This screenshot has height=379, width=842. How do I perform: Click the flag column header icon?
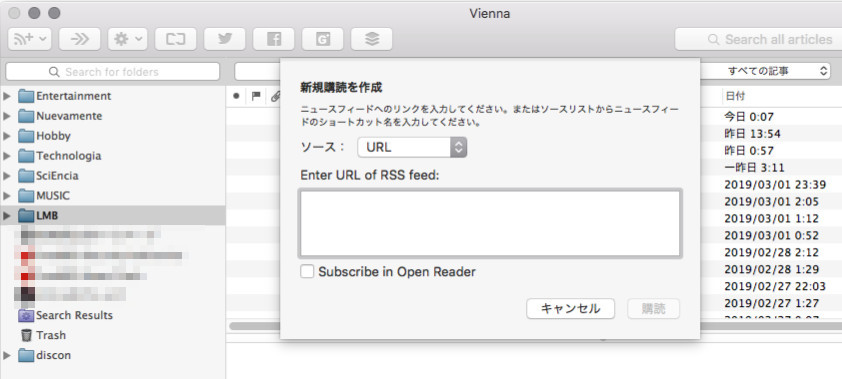click(x=256, y=96)
